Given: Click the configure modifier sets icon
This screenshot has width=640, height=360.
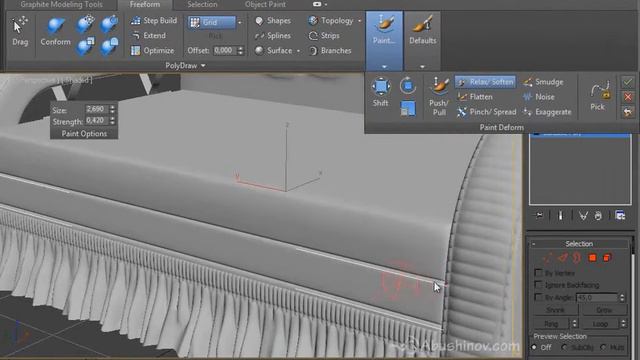Looking at the screenshot, I should coord(620,216).
